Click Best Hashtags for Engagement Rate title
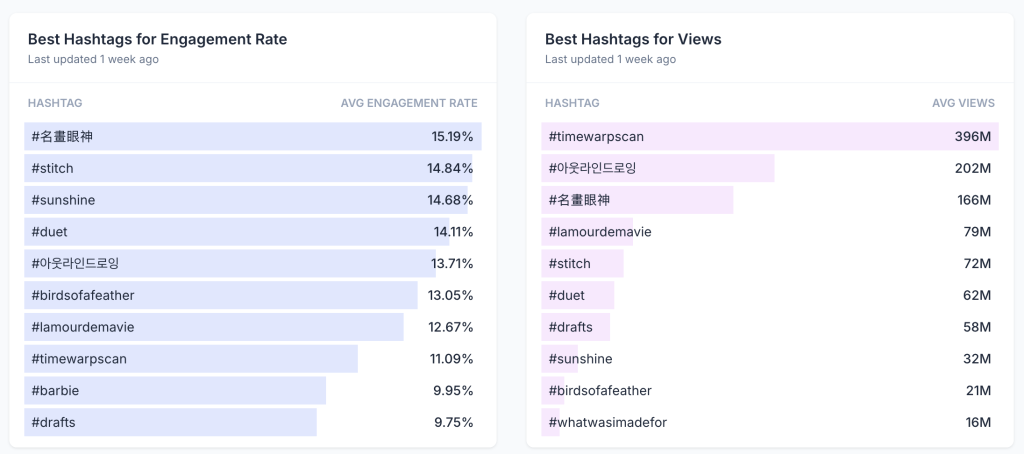Image resolution: width=1024 pixels, height=454 pixels. (157, 39)
